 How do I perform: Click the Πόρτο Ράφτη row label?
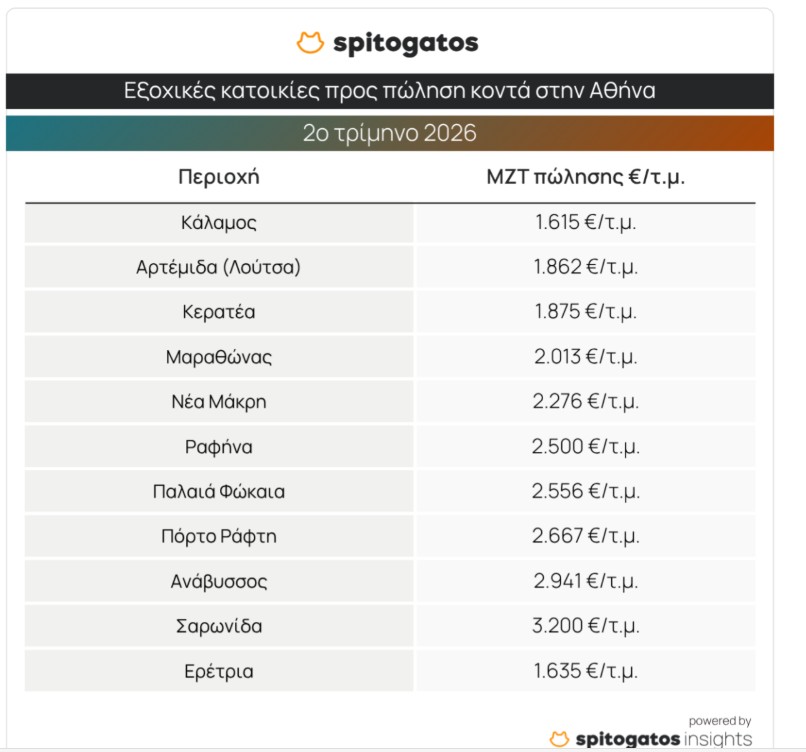[x=218, y=537]
